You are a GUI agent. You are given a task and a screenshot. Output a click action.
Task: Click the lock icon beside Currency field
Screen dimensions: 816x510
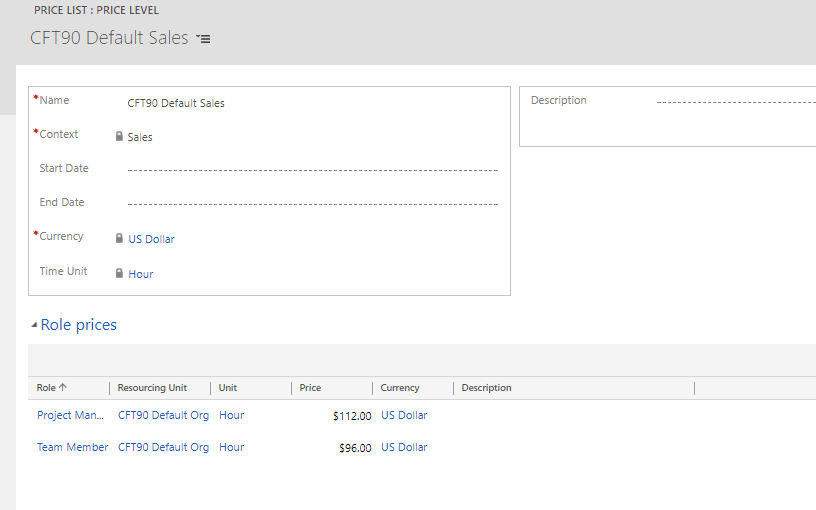pyautogui.click(x=119, y=238)
